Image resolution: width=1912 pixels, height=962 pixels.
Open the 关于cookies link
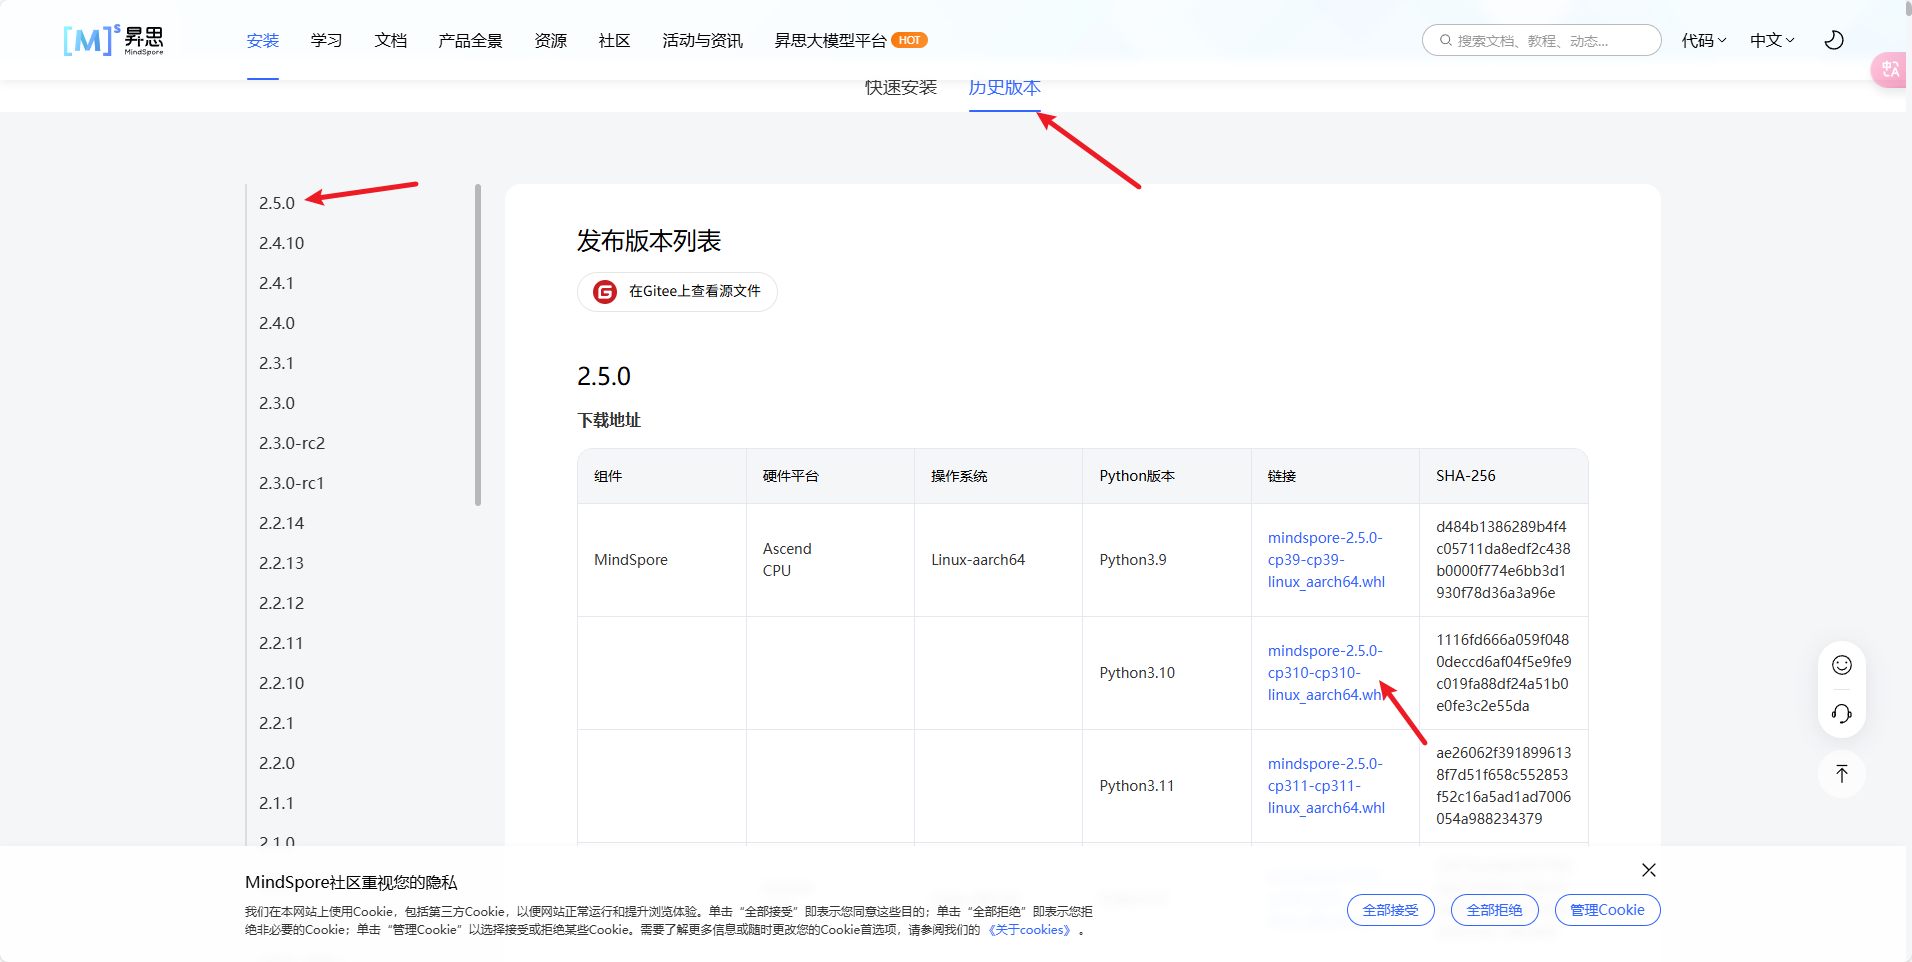pos(1031,930)
